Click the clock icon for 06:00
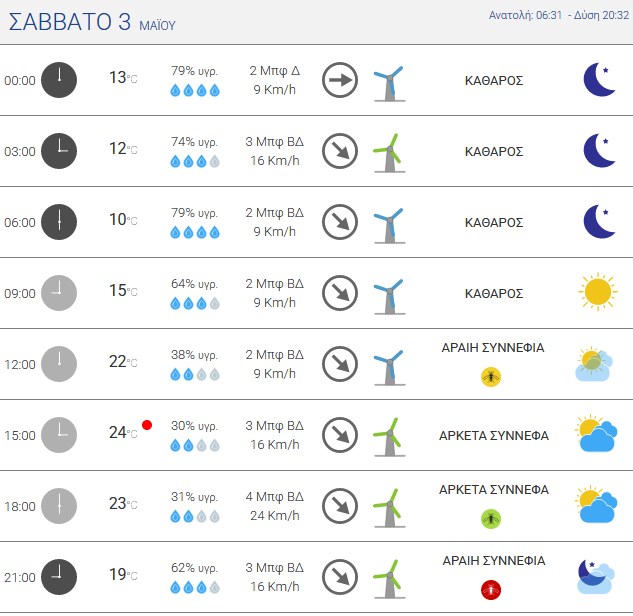Viewport: 633px width, 616px height. click(x=59, y=222)
